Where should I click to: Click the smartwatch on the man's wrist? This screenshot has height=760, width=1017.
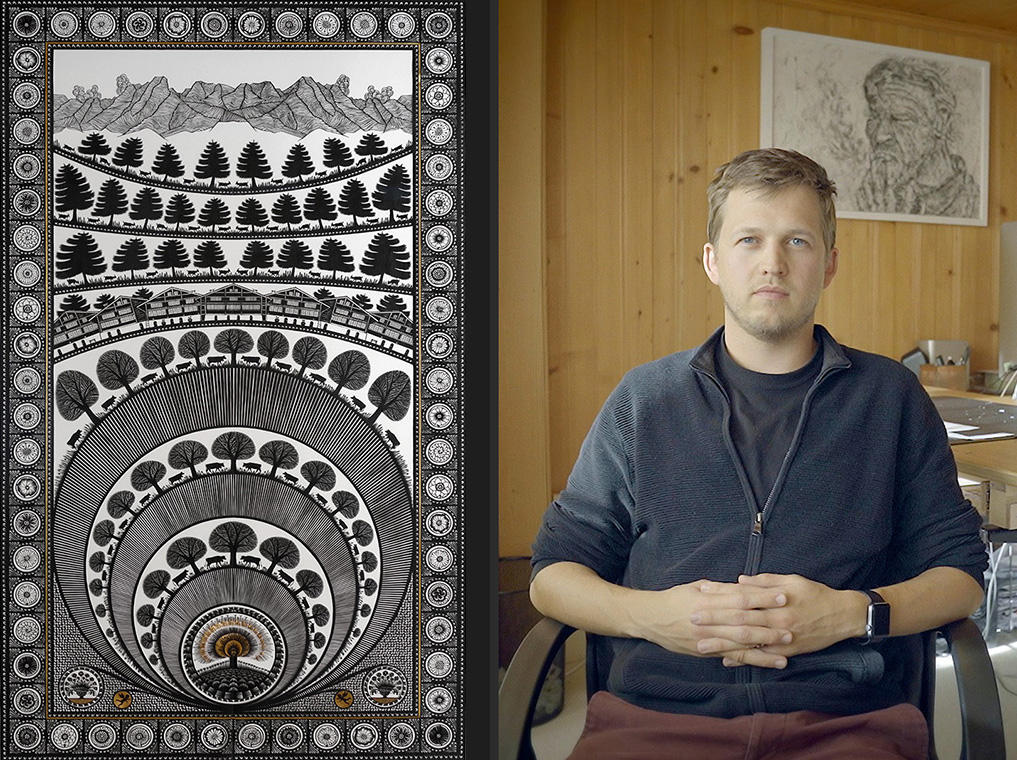(x=876, y=616)
